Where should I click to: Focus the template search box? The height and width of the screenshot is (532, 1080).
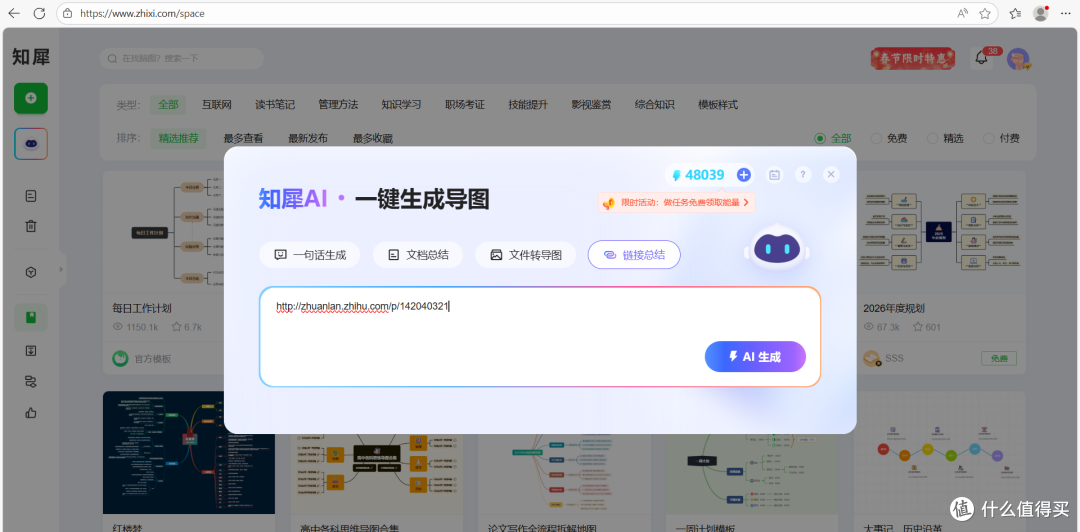pyautogui.click(x=182, y=59)
